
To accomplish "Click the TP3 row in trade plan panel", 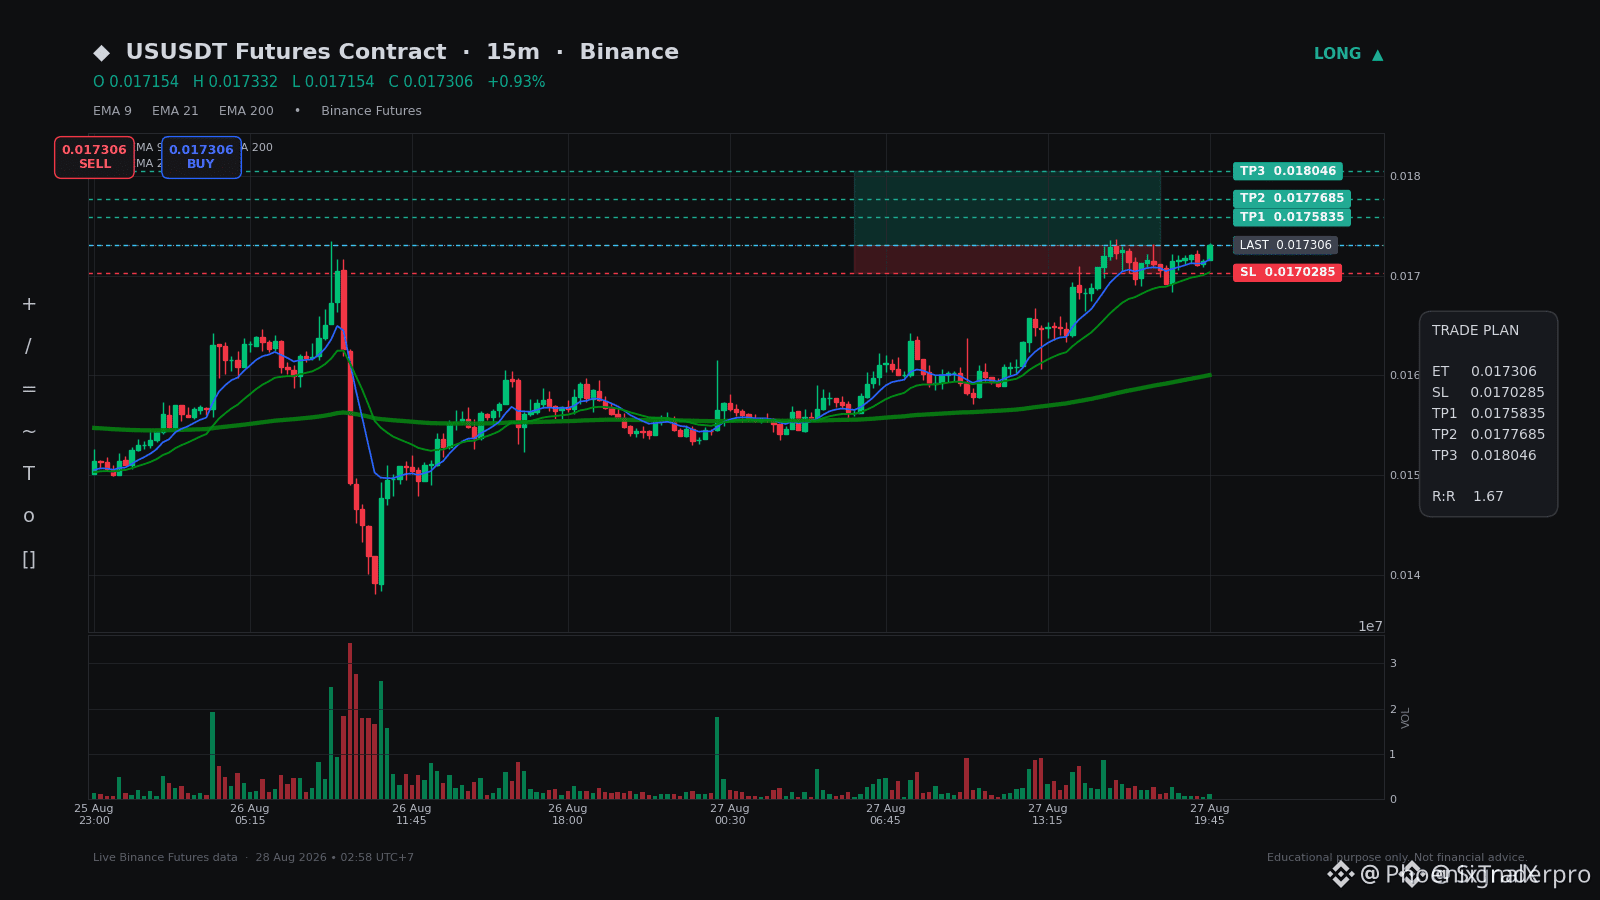I will [x=1484, y=456].
